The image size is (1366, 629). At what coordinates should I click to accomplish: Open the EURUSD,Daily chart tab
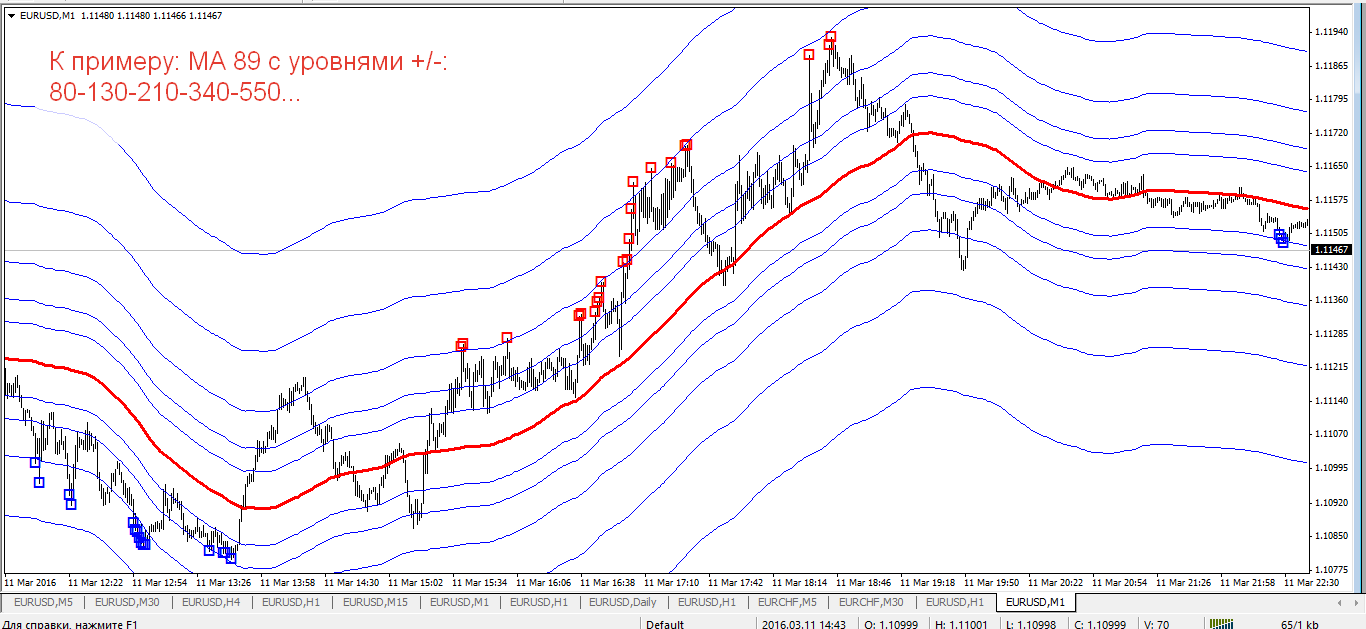pyautogui.click(x=623, y=602)
